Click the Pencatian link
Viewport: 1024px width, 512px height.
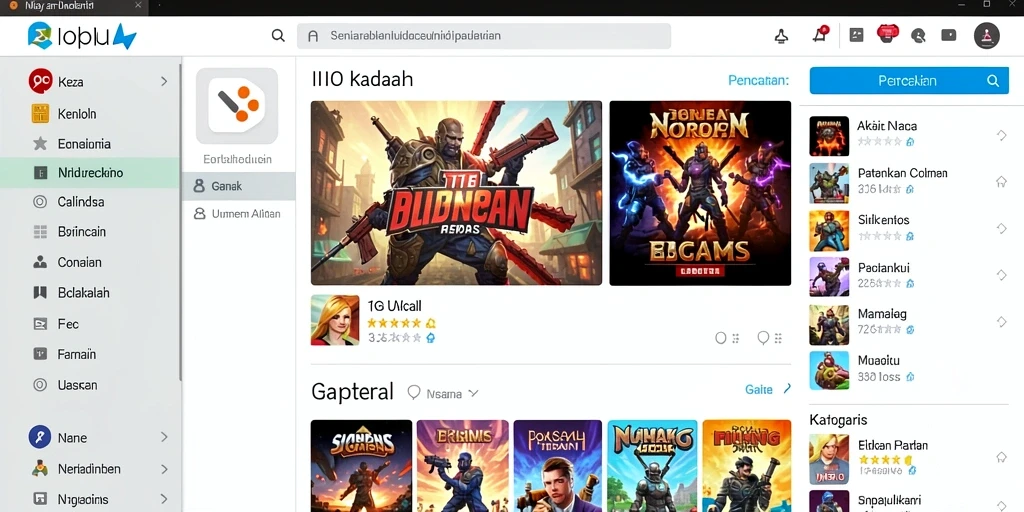(x=758, y=81)
